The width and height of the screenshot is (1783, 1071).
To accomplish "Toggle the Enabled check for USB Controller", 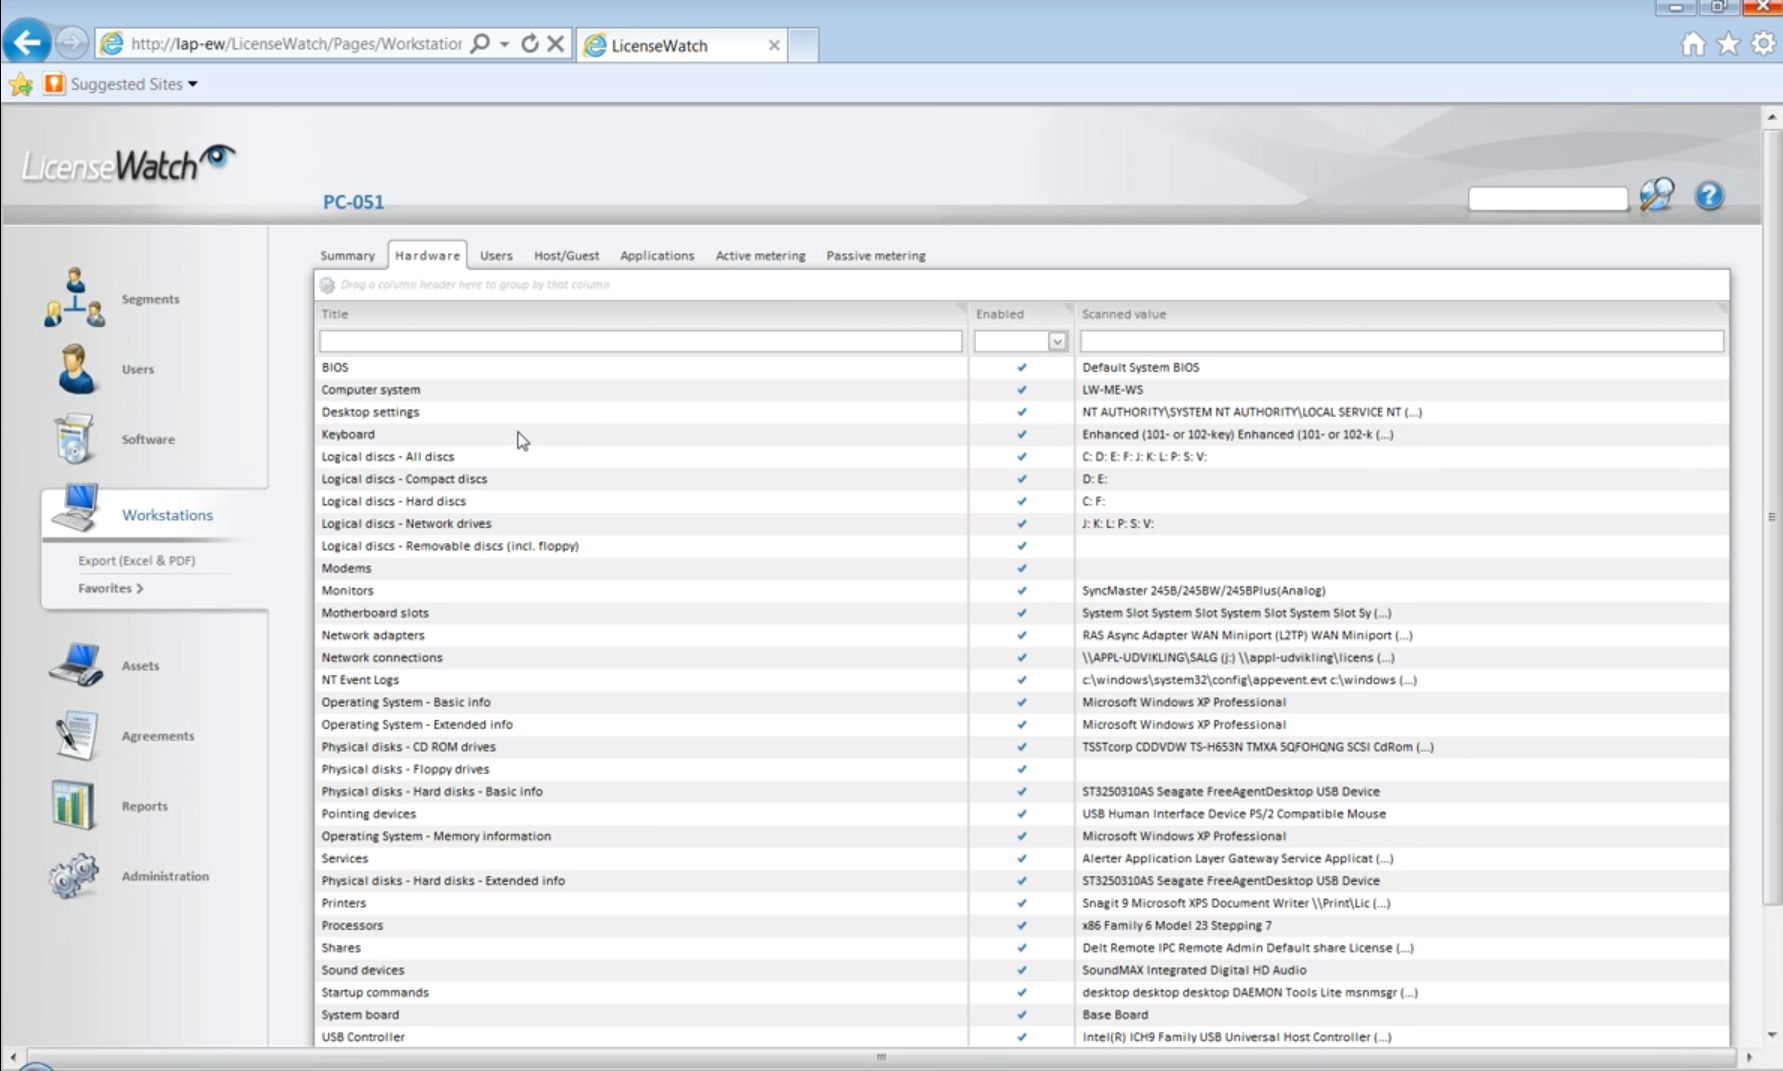I will [1021, 1037].
